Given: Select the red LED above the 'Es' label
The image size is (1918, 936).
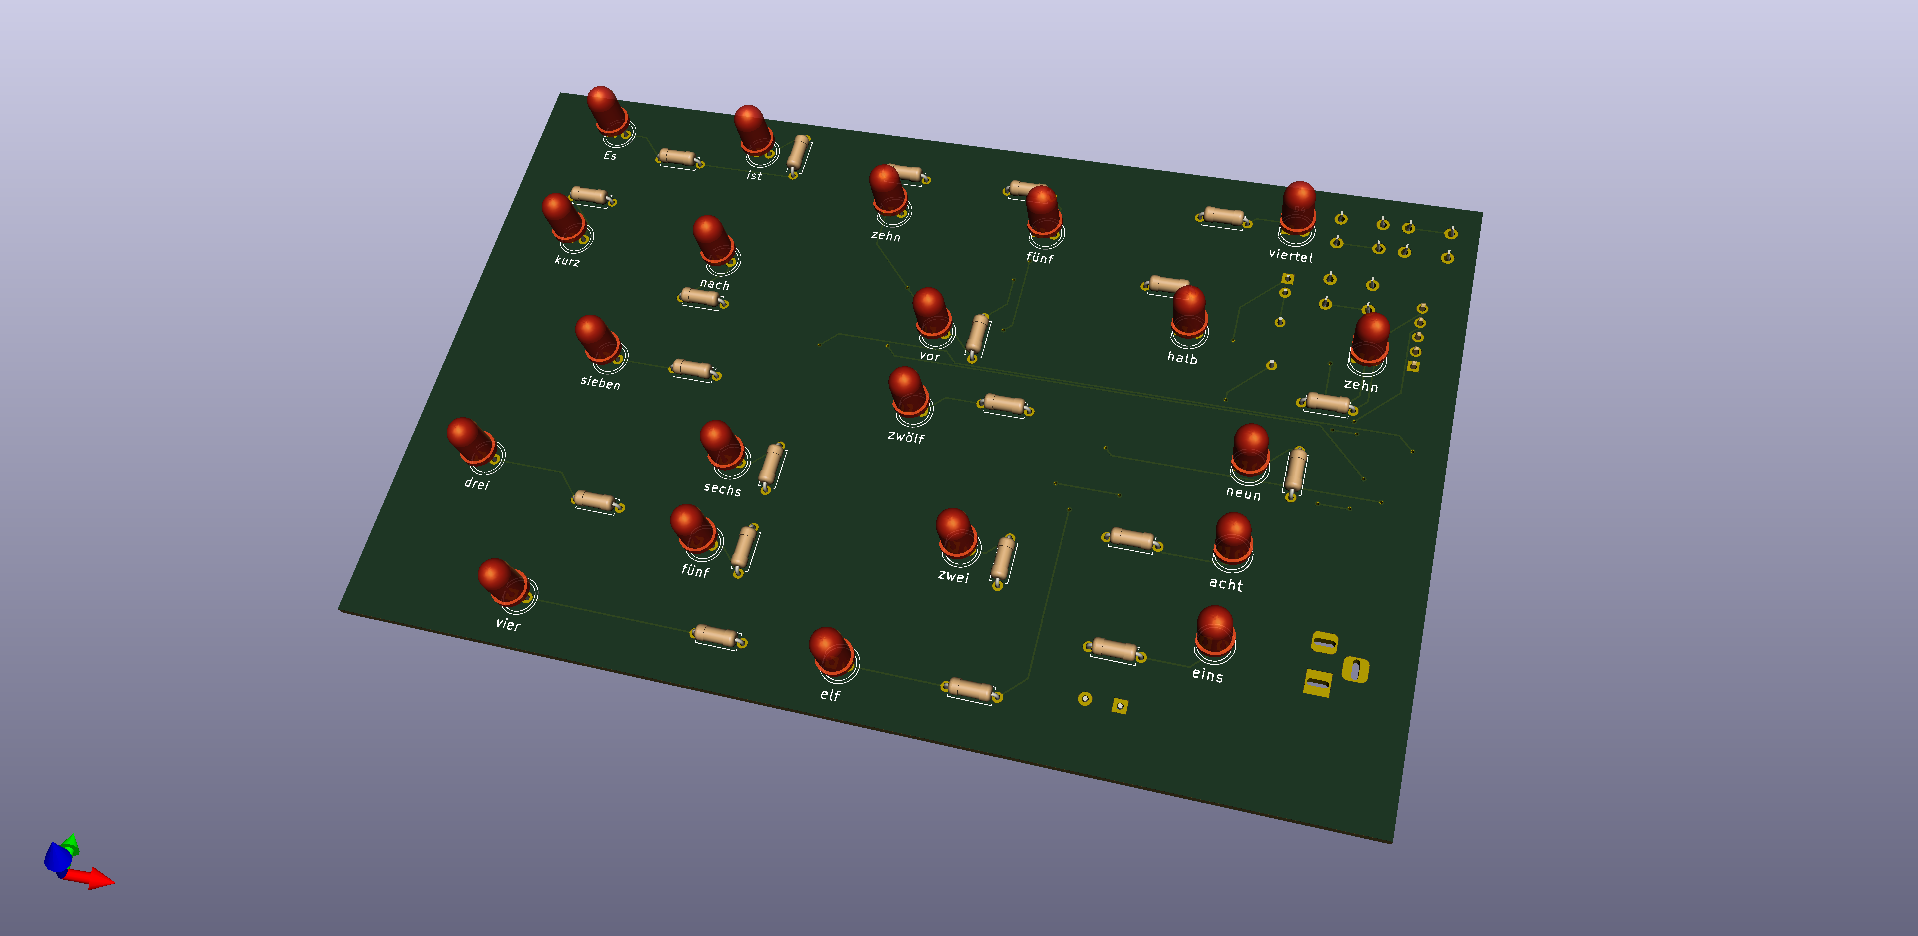Looking at the screenshot, I should [607, 112].
